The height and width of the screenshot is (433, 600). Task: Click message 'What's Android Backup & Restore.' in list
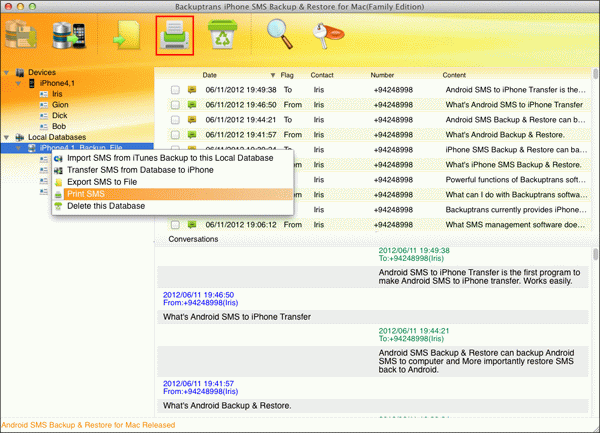[505, 135]
